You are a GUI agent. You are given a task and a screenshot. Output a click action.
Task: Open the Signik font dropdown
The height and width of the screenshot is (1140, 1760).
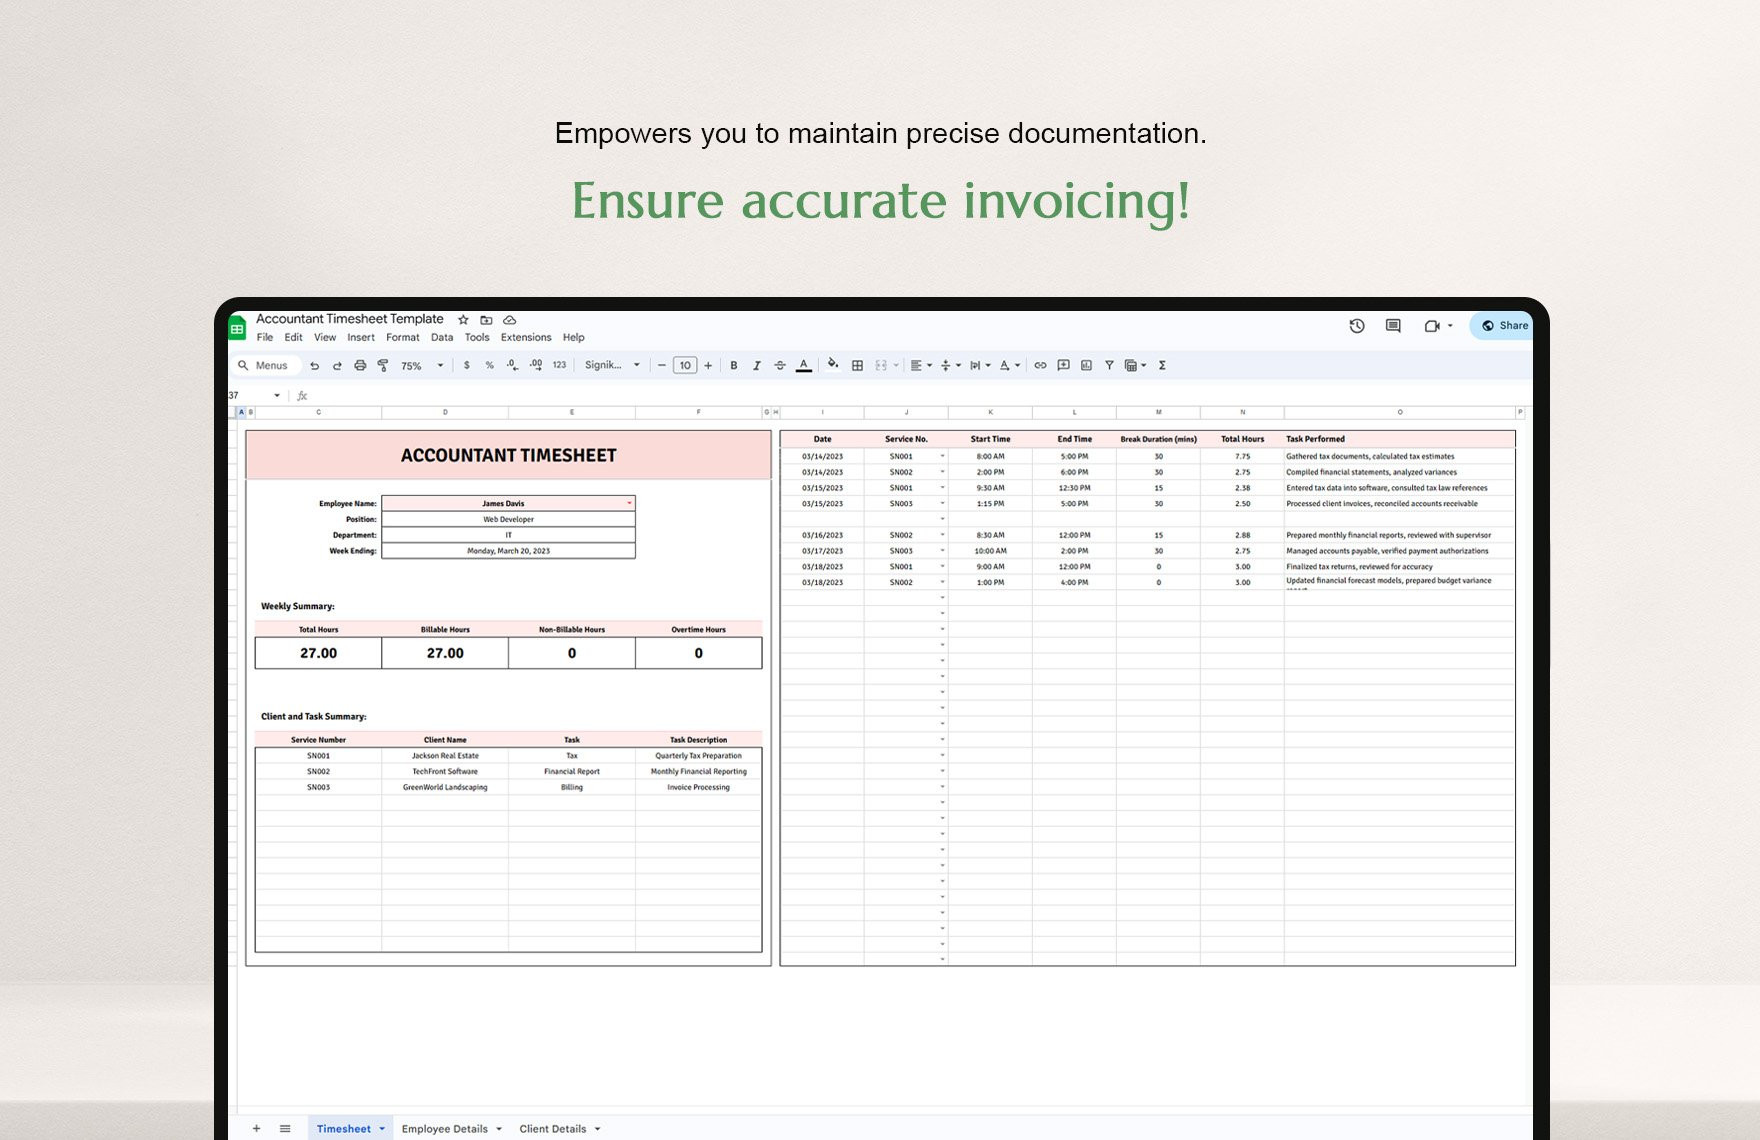pos(612,366)
